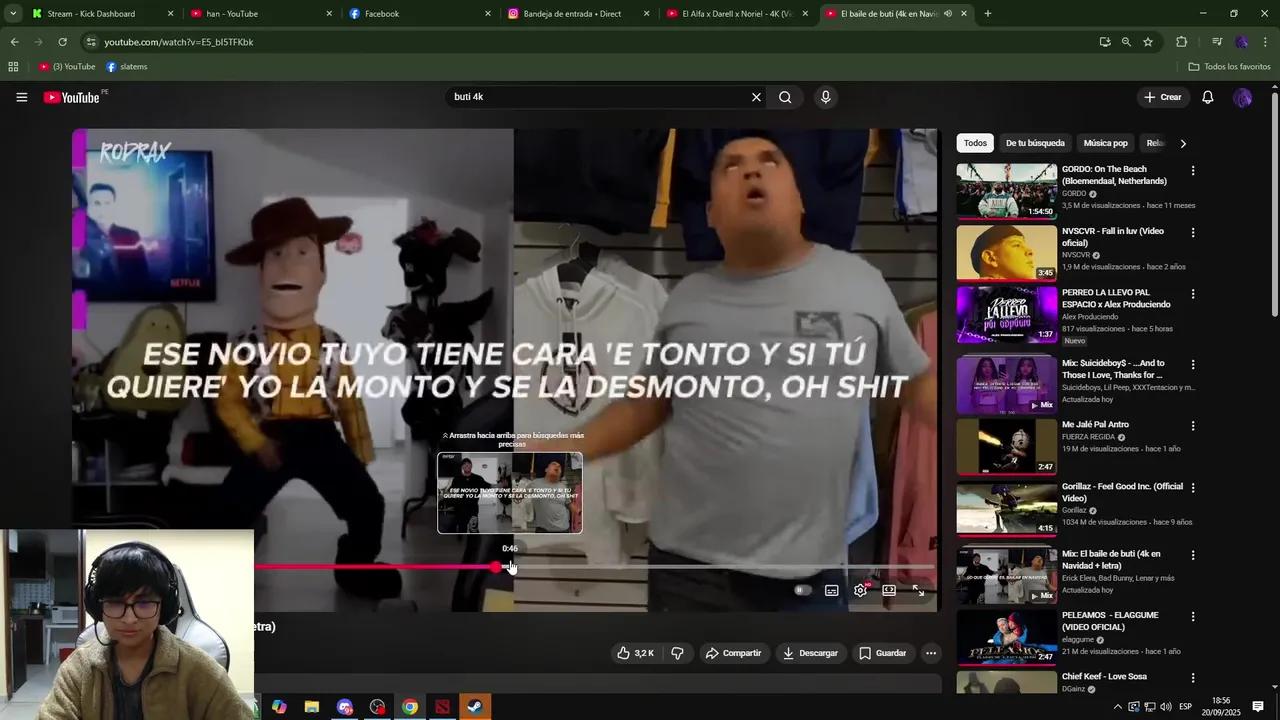This screenshot has width=1280, height=720.
Task: Open YouTube account avatar menu
Action: [x=1242, y=97]
